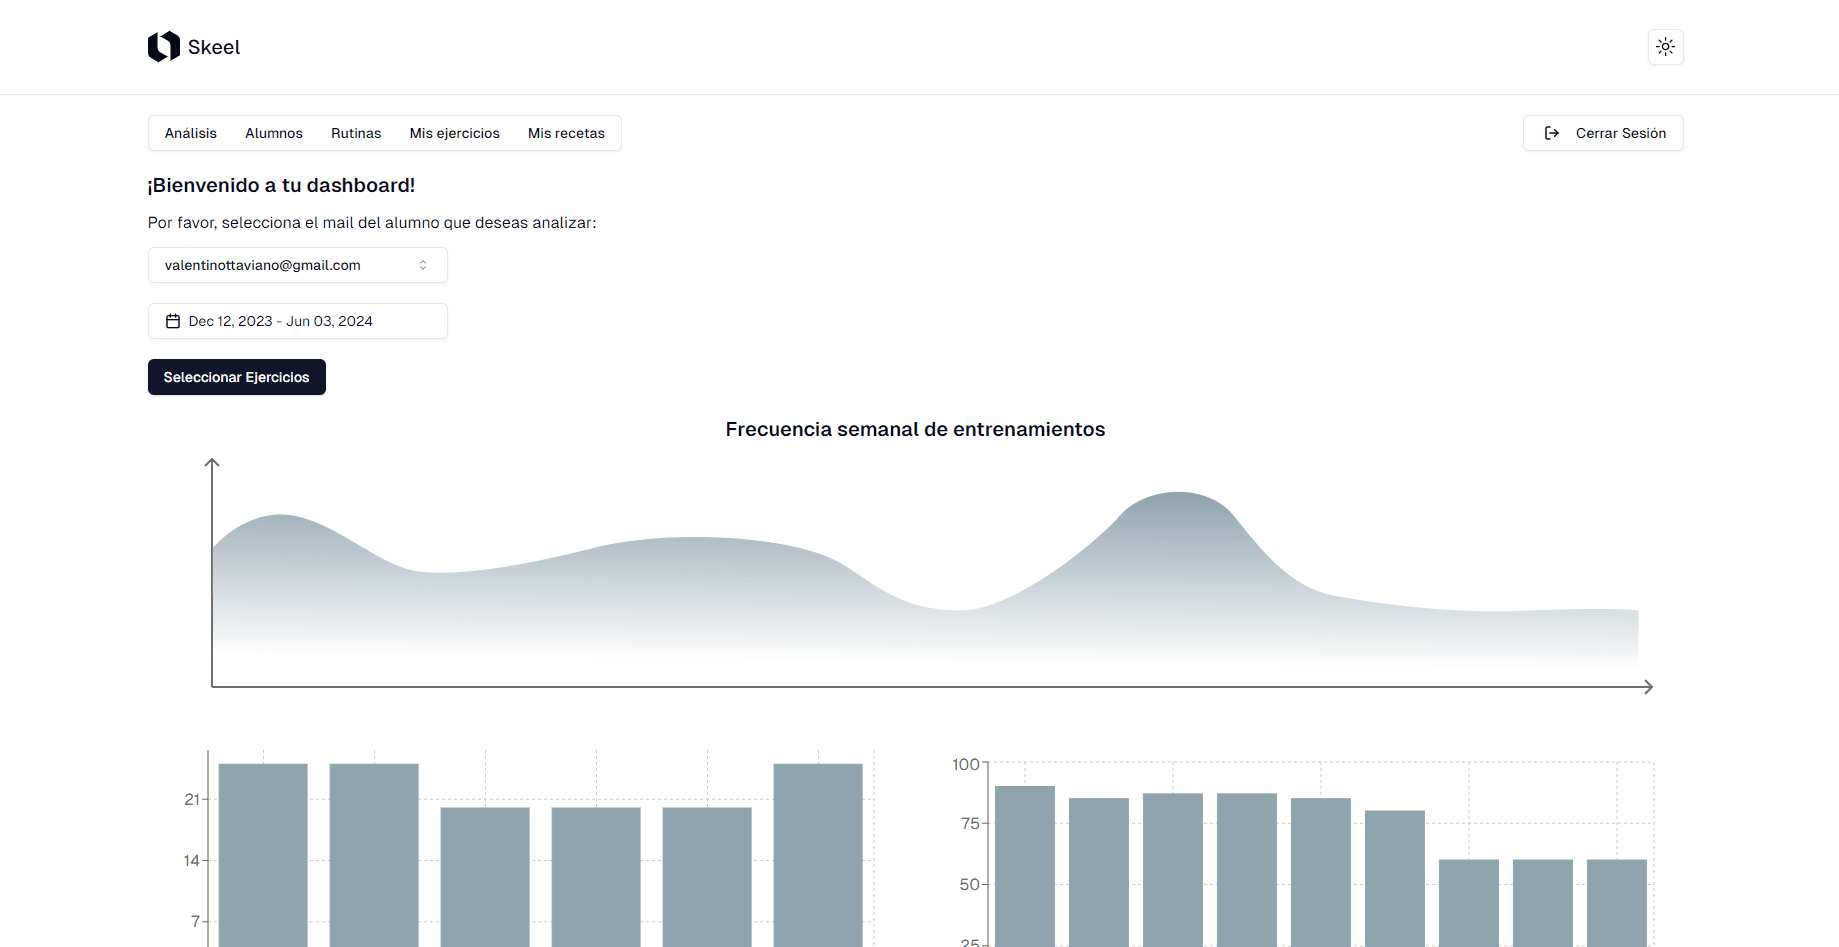Click the '100' axis label on right chart
Viewport: 1839px width, 947px height.
click(x=966, y=764)
